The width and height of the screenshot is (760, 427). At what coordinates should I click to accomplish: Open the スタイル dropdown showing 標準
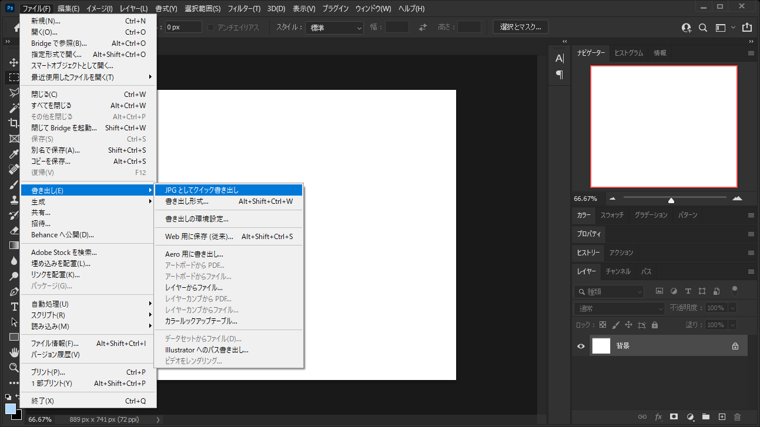pyautogui.click(x=334, y=28)
